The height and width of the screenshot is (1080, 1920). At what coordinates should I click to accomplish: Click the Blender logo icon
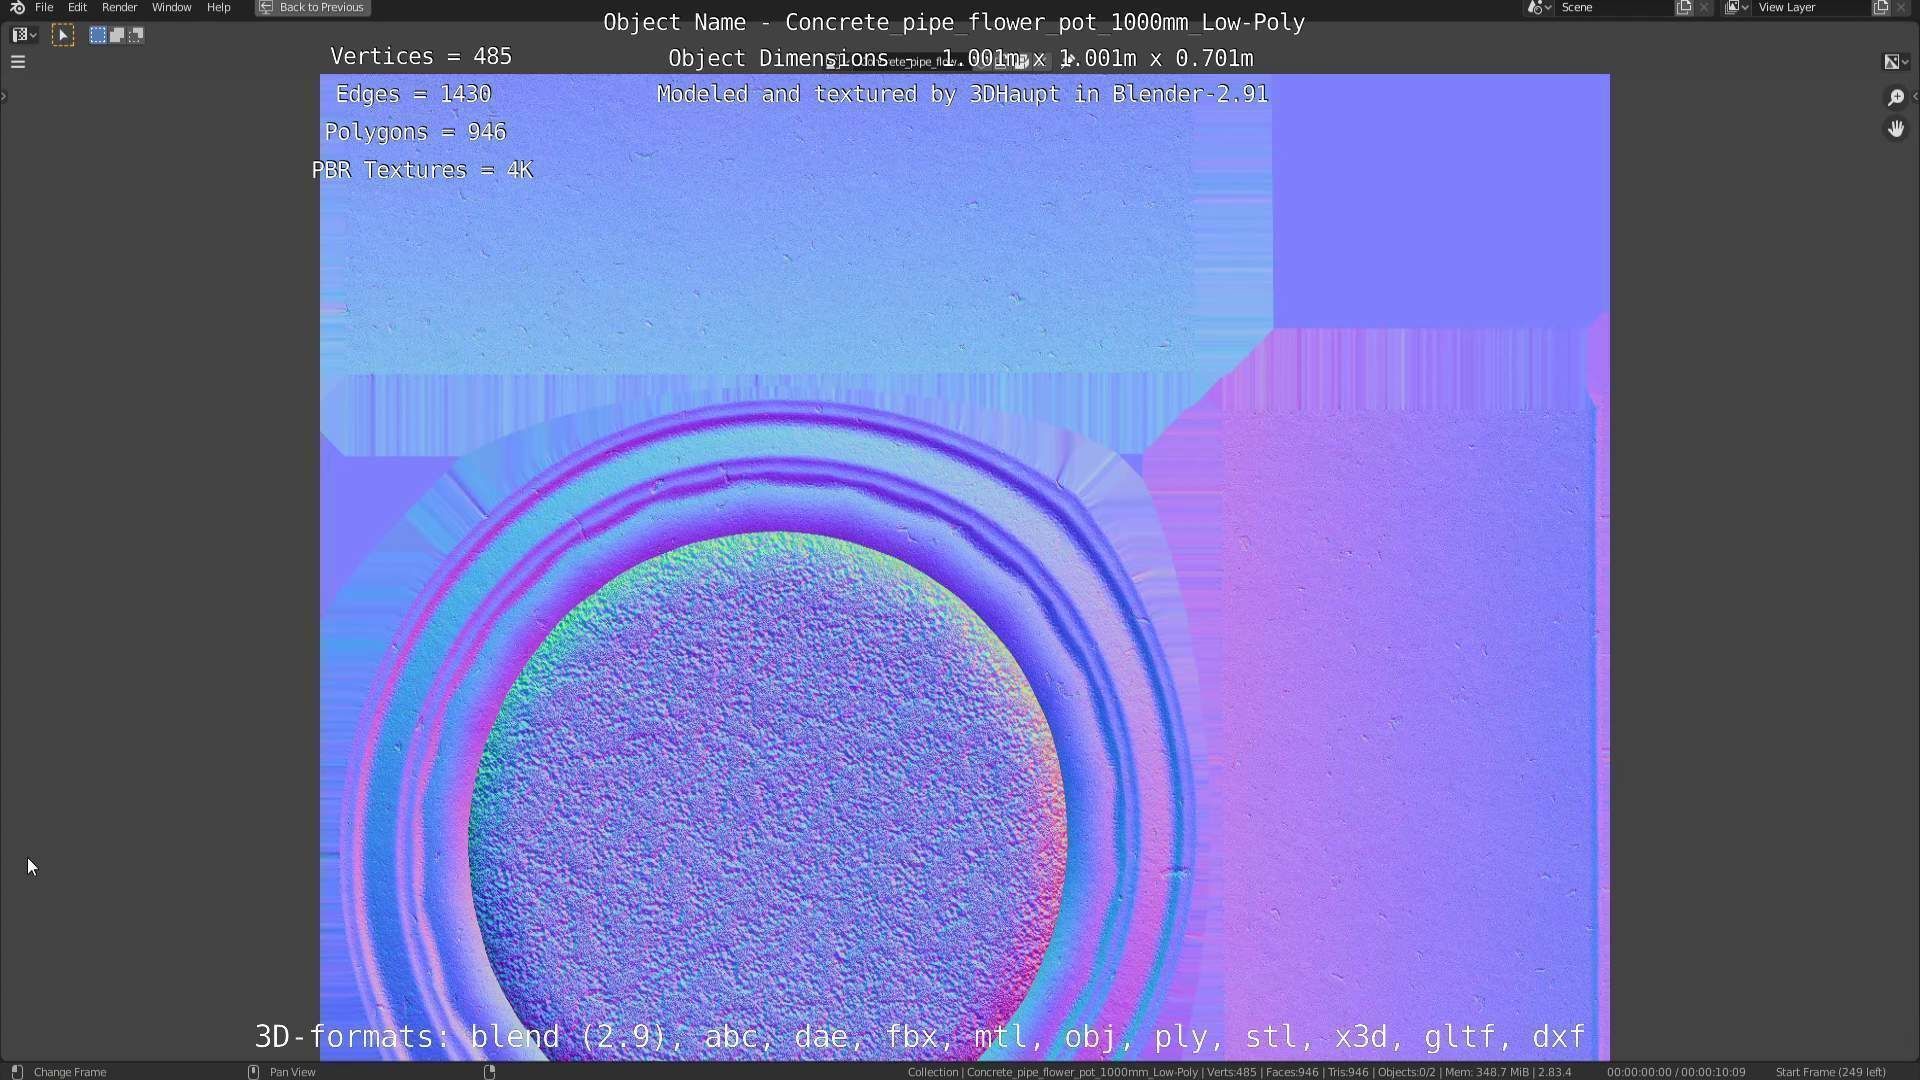tap(17, 7)
